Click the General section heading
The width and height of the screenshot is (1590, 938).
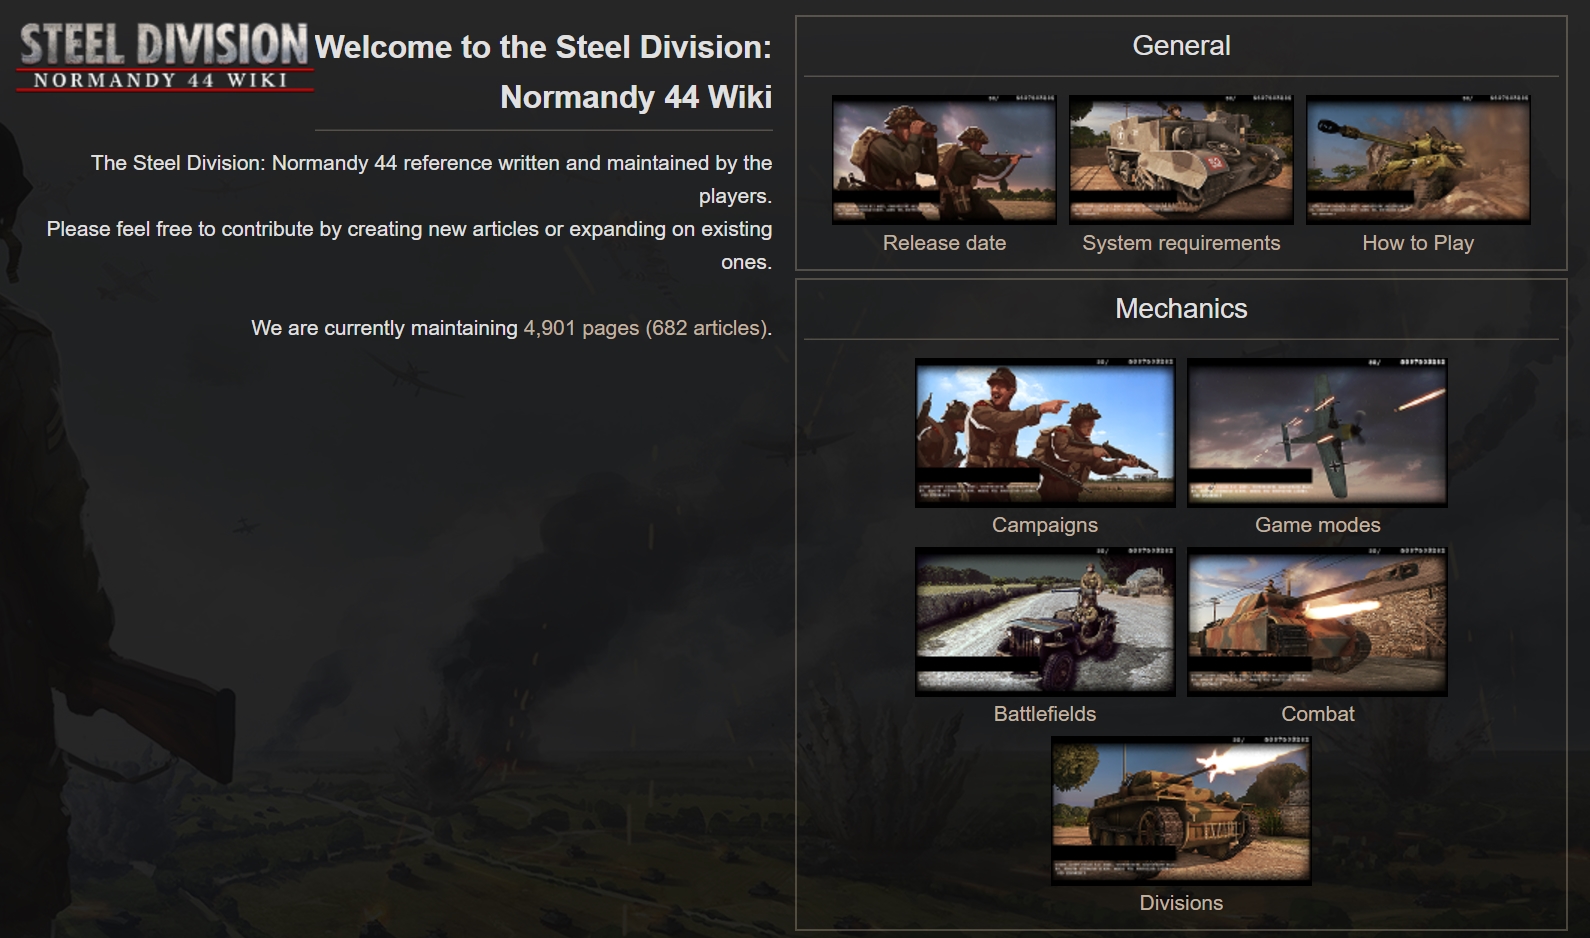[x=1181, y=46]
